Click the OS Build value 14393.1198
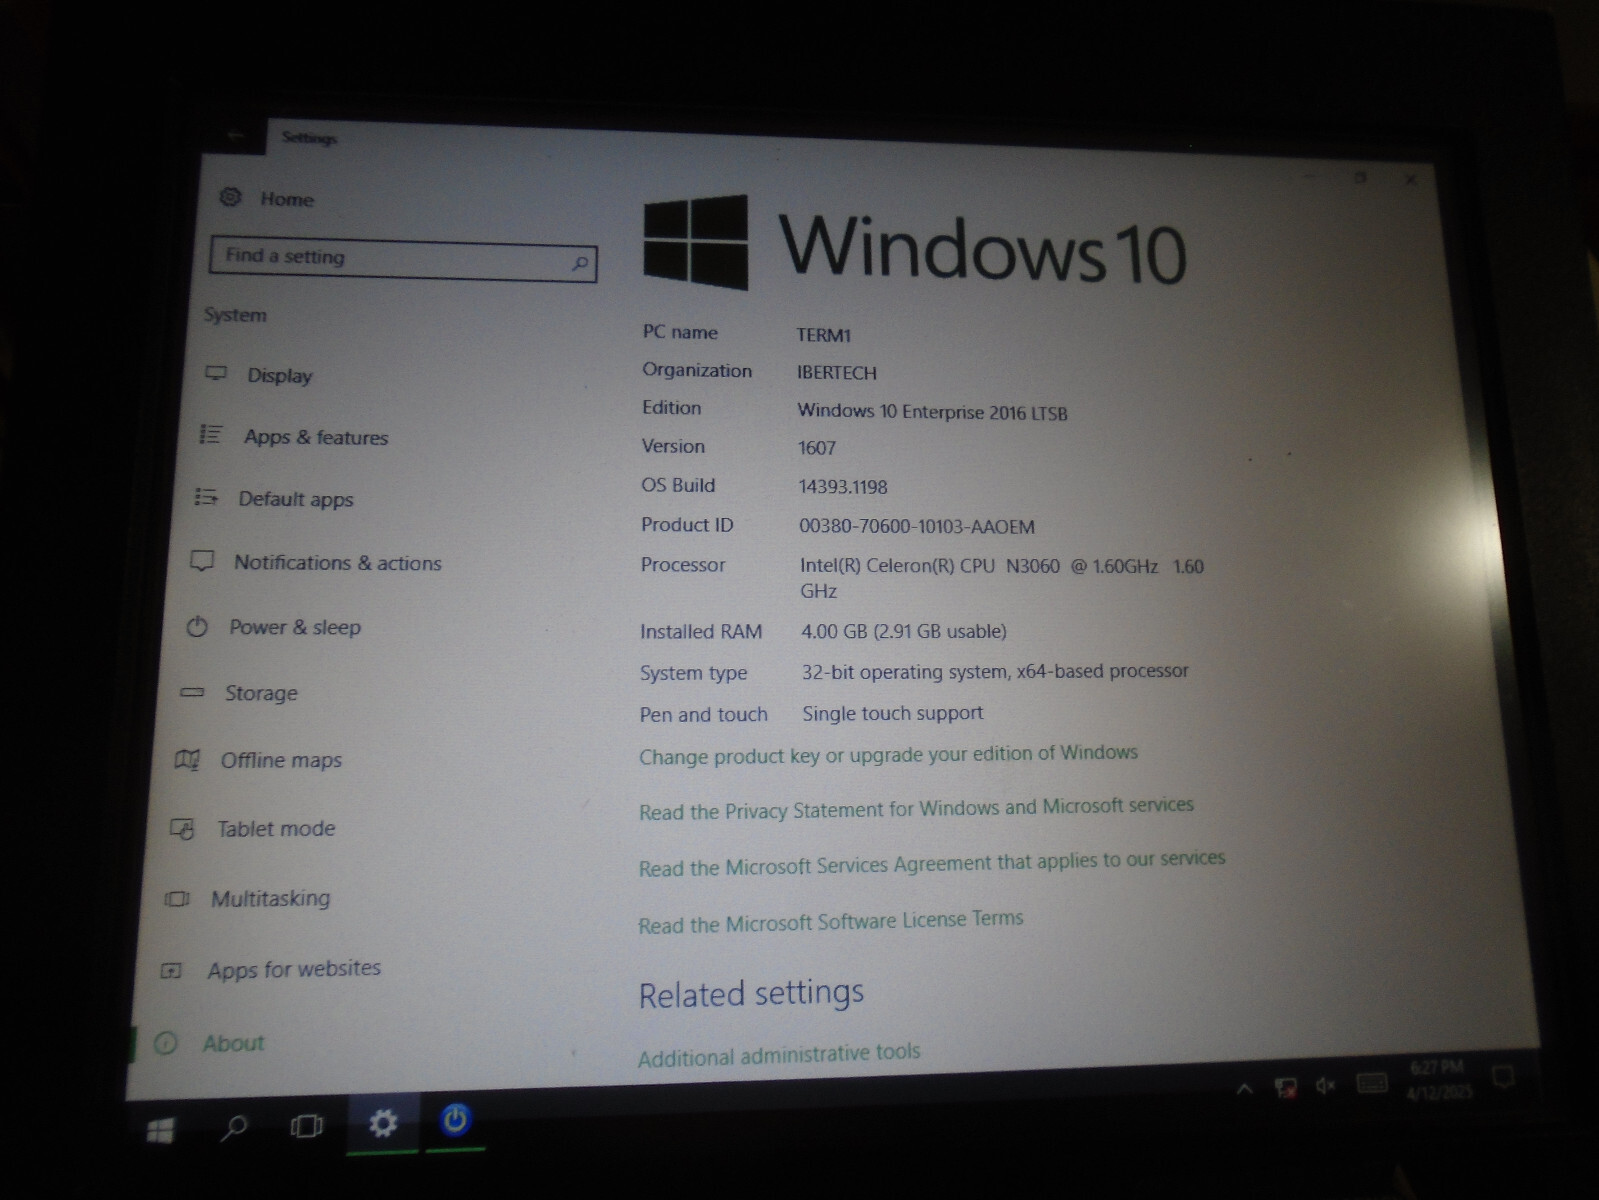Viewport: 1599px width, 1200px height. (843, 487)
